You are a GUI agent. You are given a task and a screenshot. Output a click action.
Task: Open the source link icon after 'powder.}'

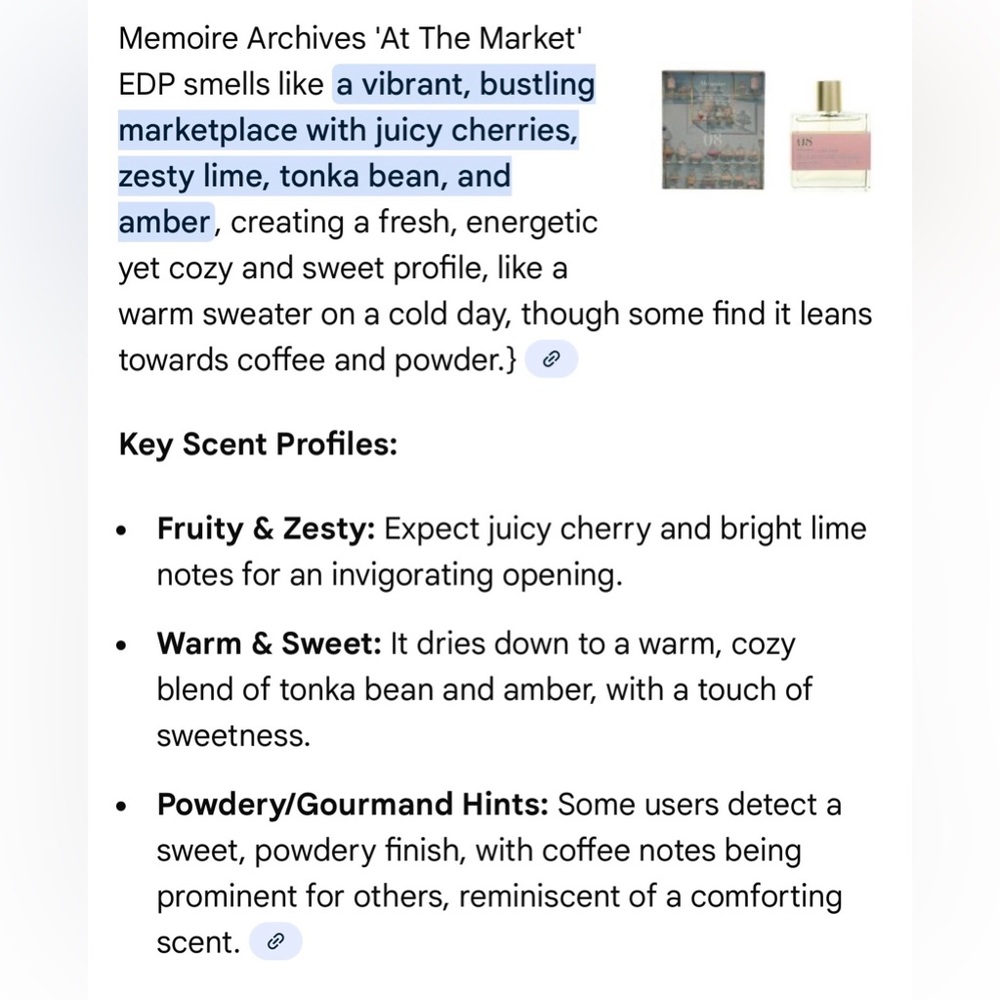551,359
